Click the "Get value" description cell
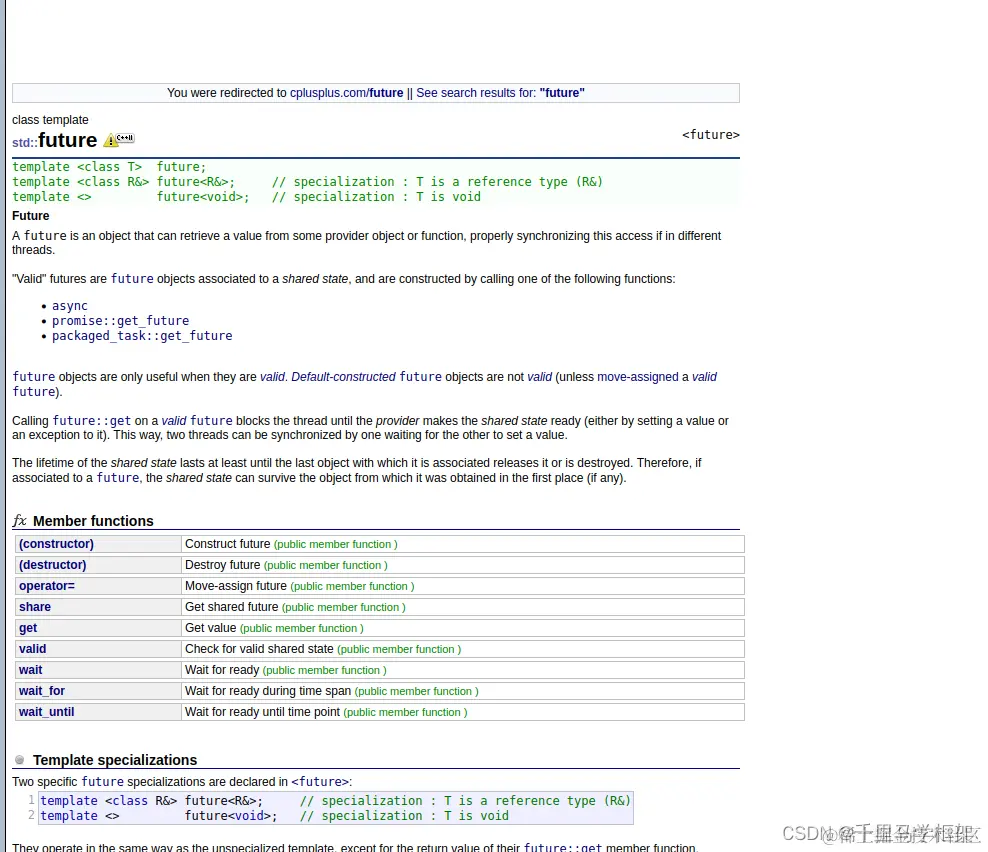This screenshot has width=988, height=852. (463, 628)
